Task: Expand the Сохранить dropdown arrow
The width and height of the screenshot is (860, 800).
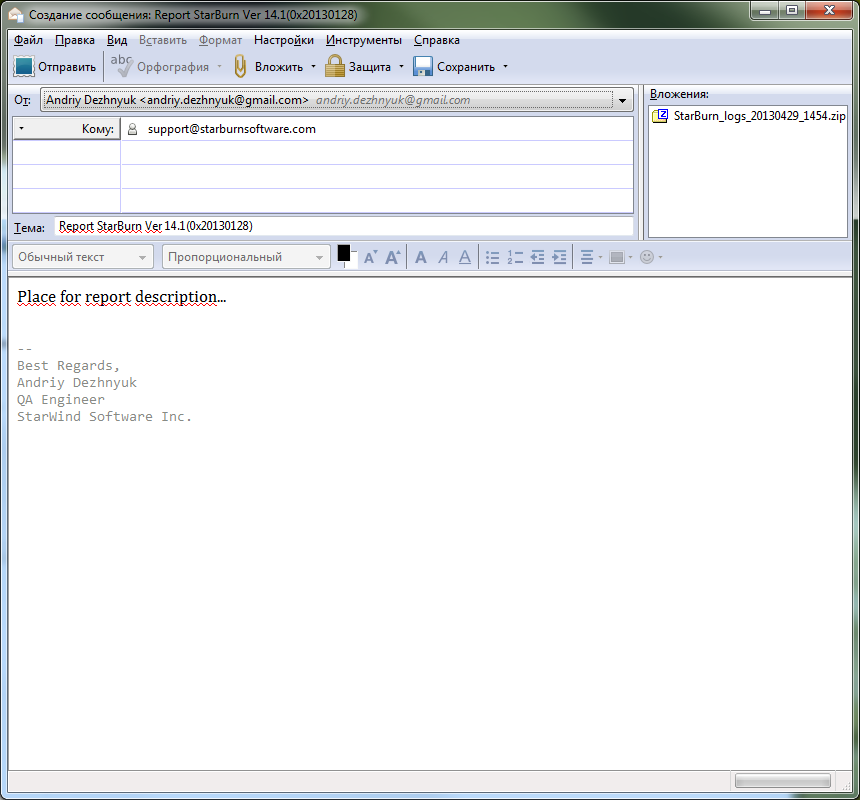Action: (x=506, y=67)
